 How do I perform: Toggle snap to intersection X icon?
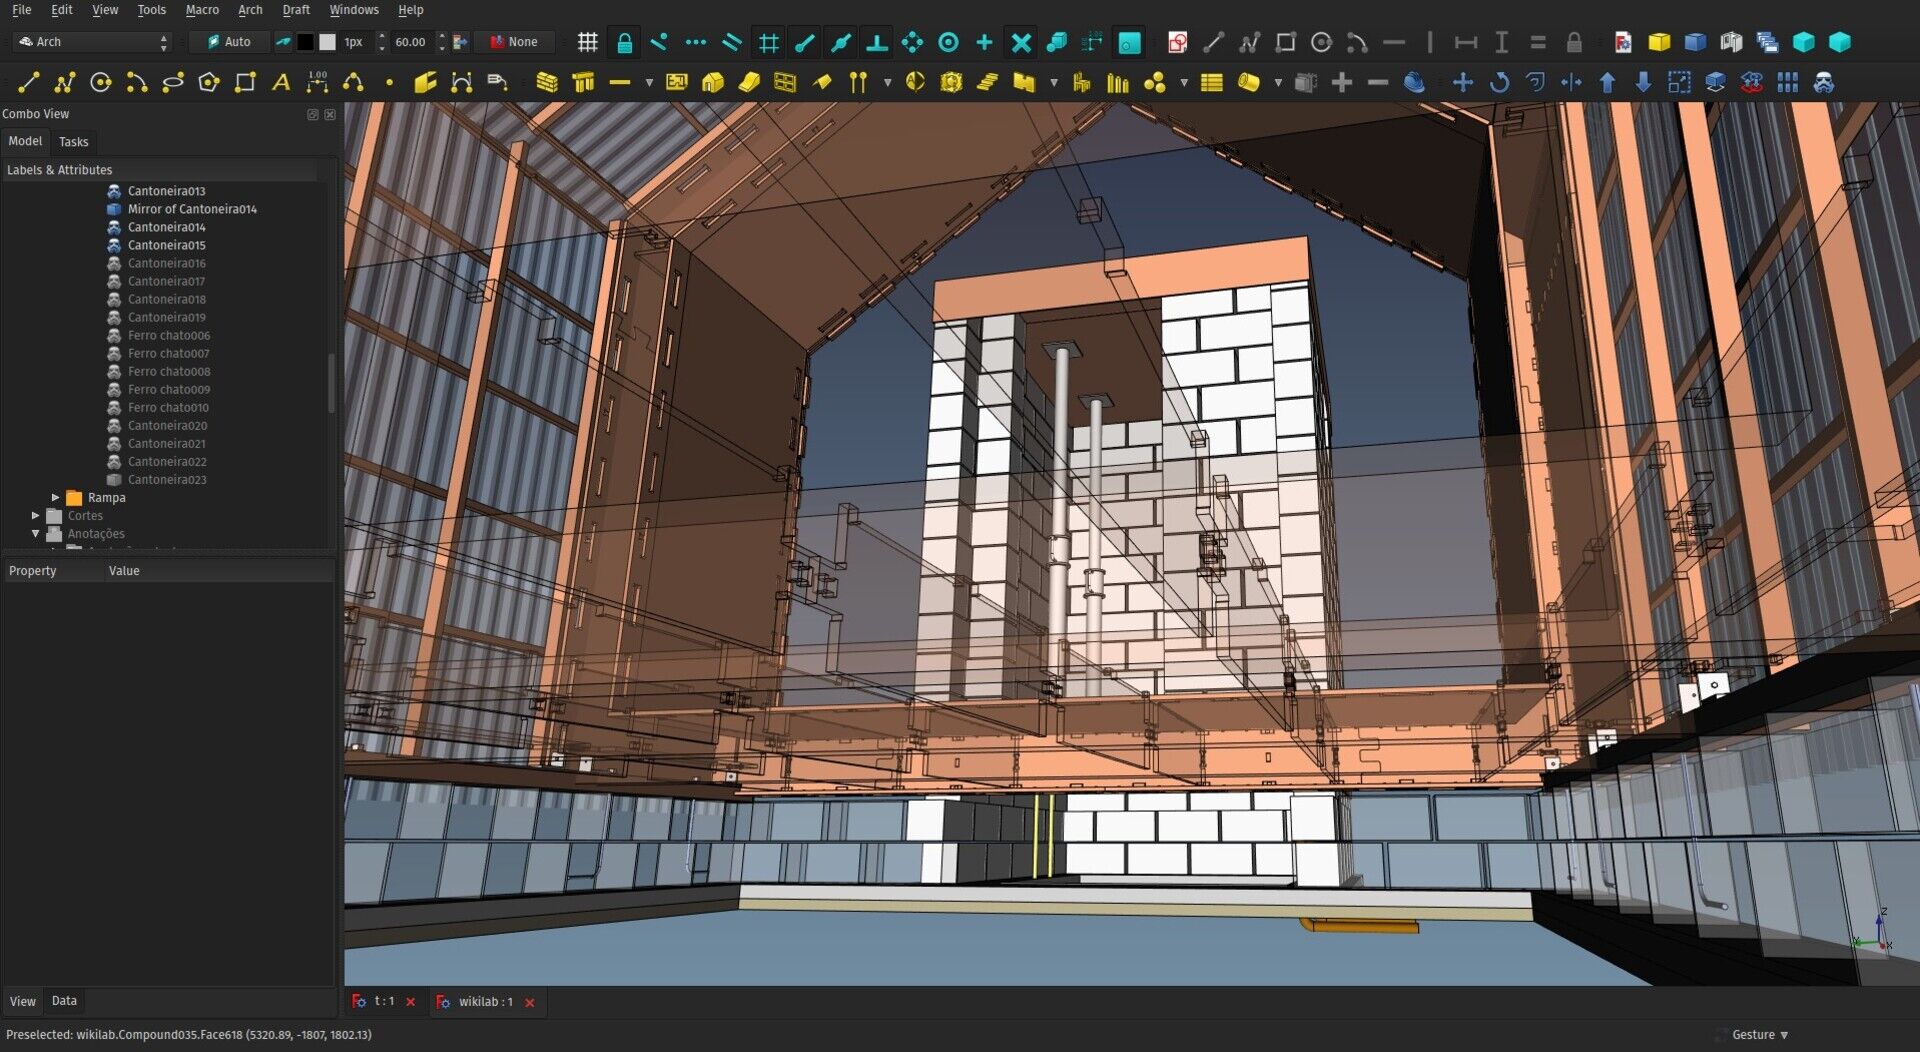1021,42
